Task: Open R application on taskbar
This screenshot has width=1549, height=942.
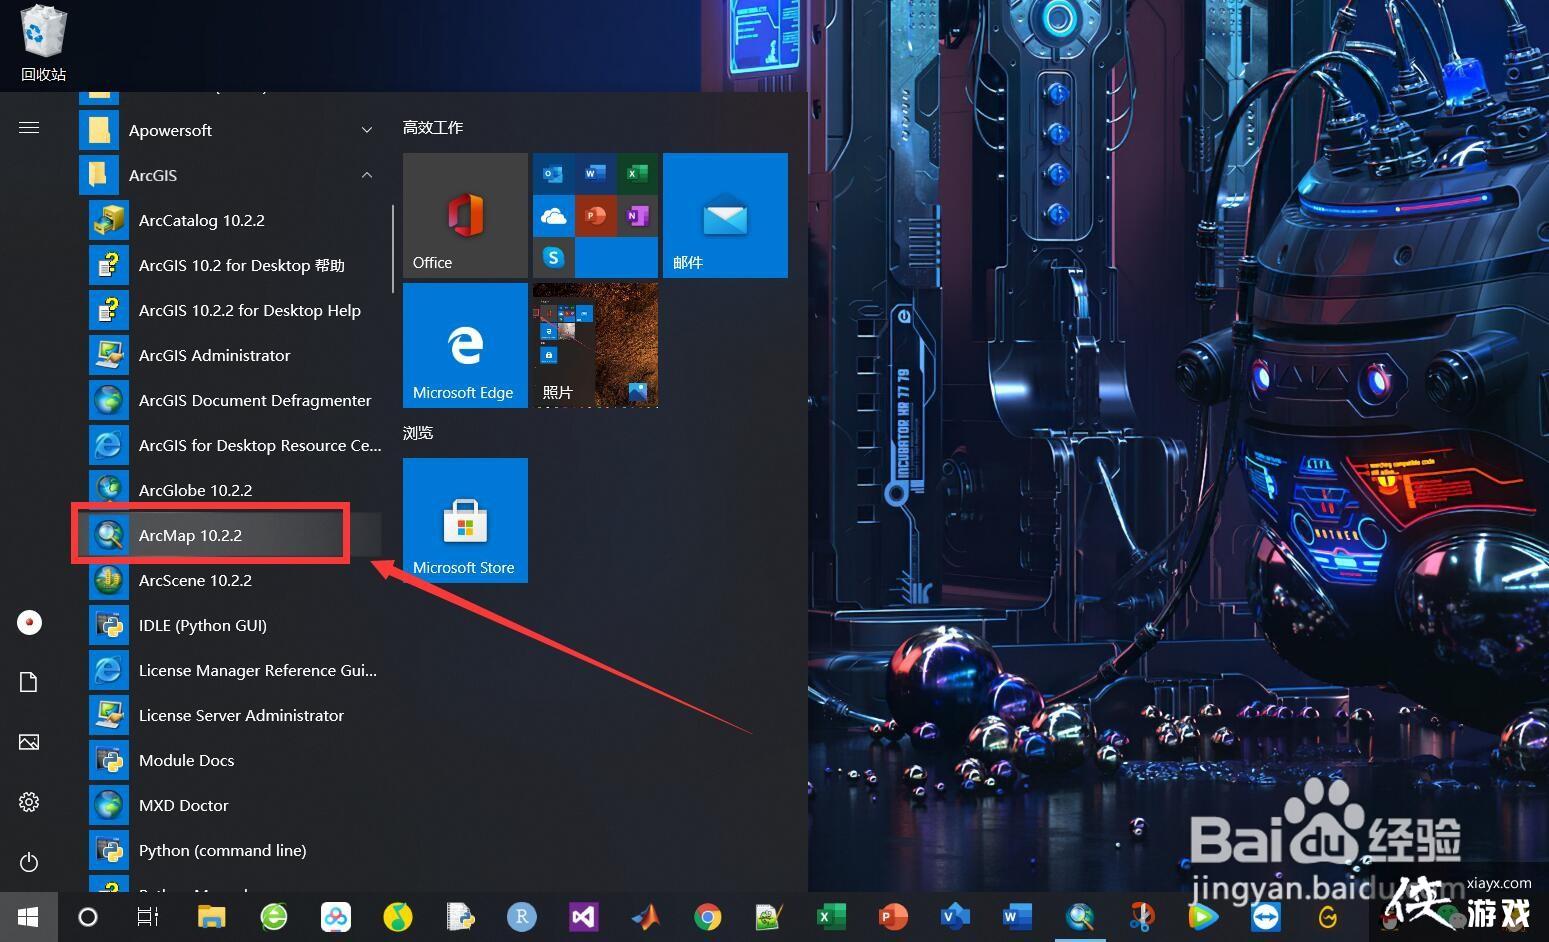Action: point(522,917)
